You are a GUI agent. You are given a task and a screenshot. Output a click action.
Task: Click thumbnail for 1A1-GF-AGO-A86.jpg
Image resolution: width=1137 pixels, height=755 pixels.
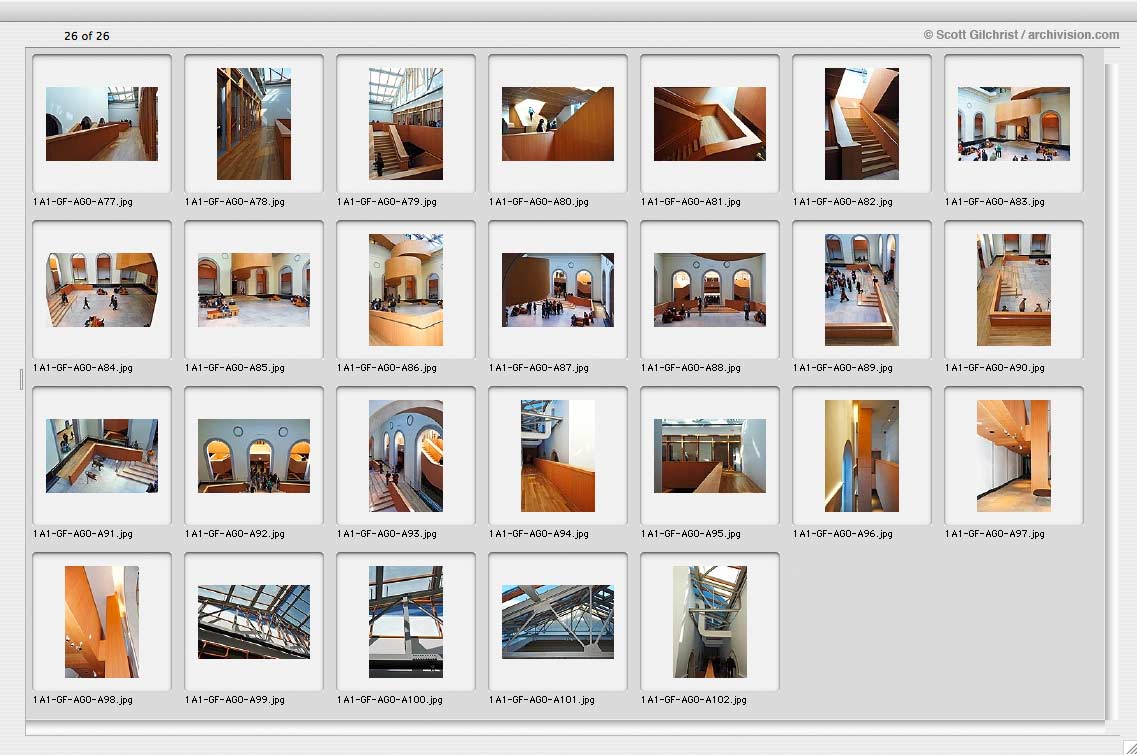406,289
